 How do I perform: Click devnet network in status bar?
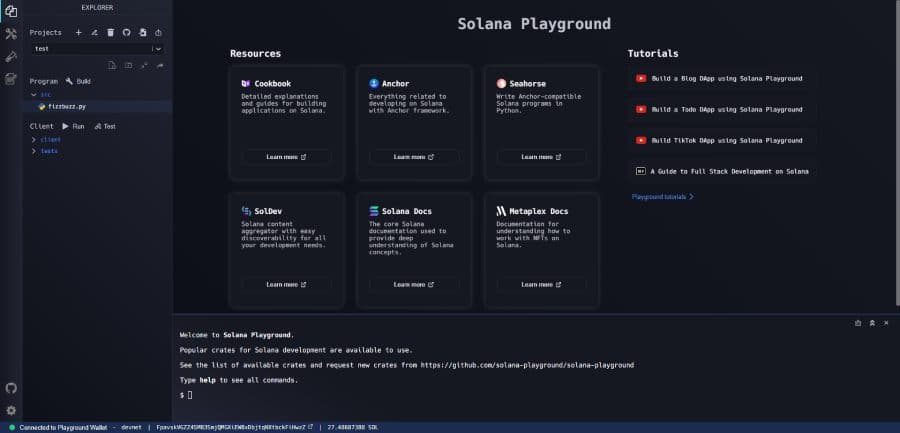(x=131, y=428)
